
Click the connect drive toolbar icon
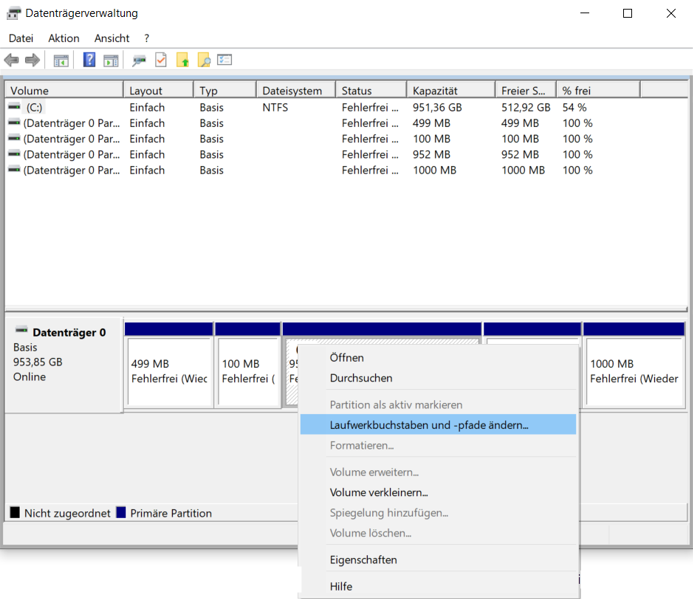[x=139, y=60]
